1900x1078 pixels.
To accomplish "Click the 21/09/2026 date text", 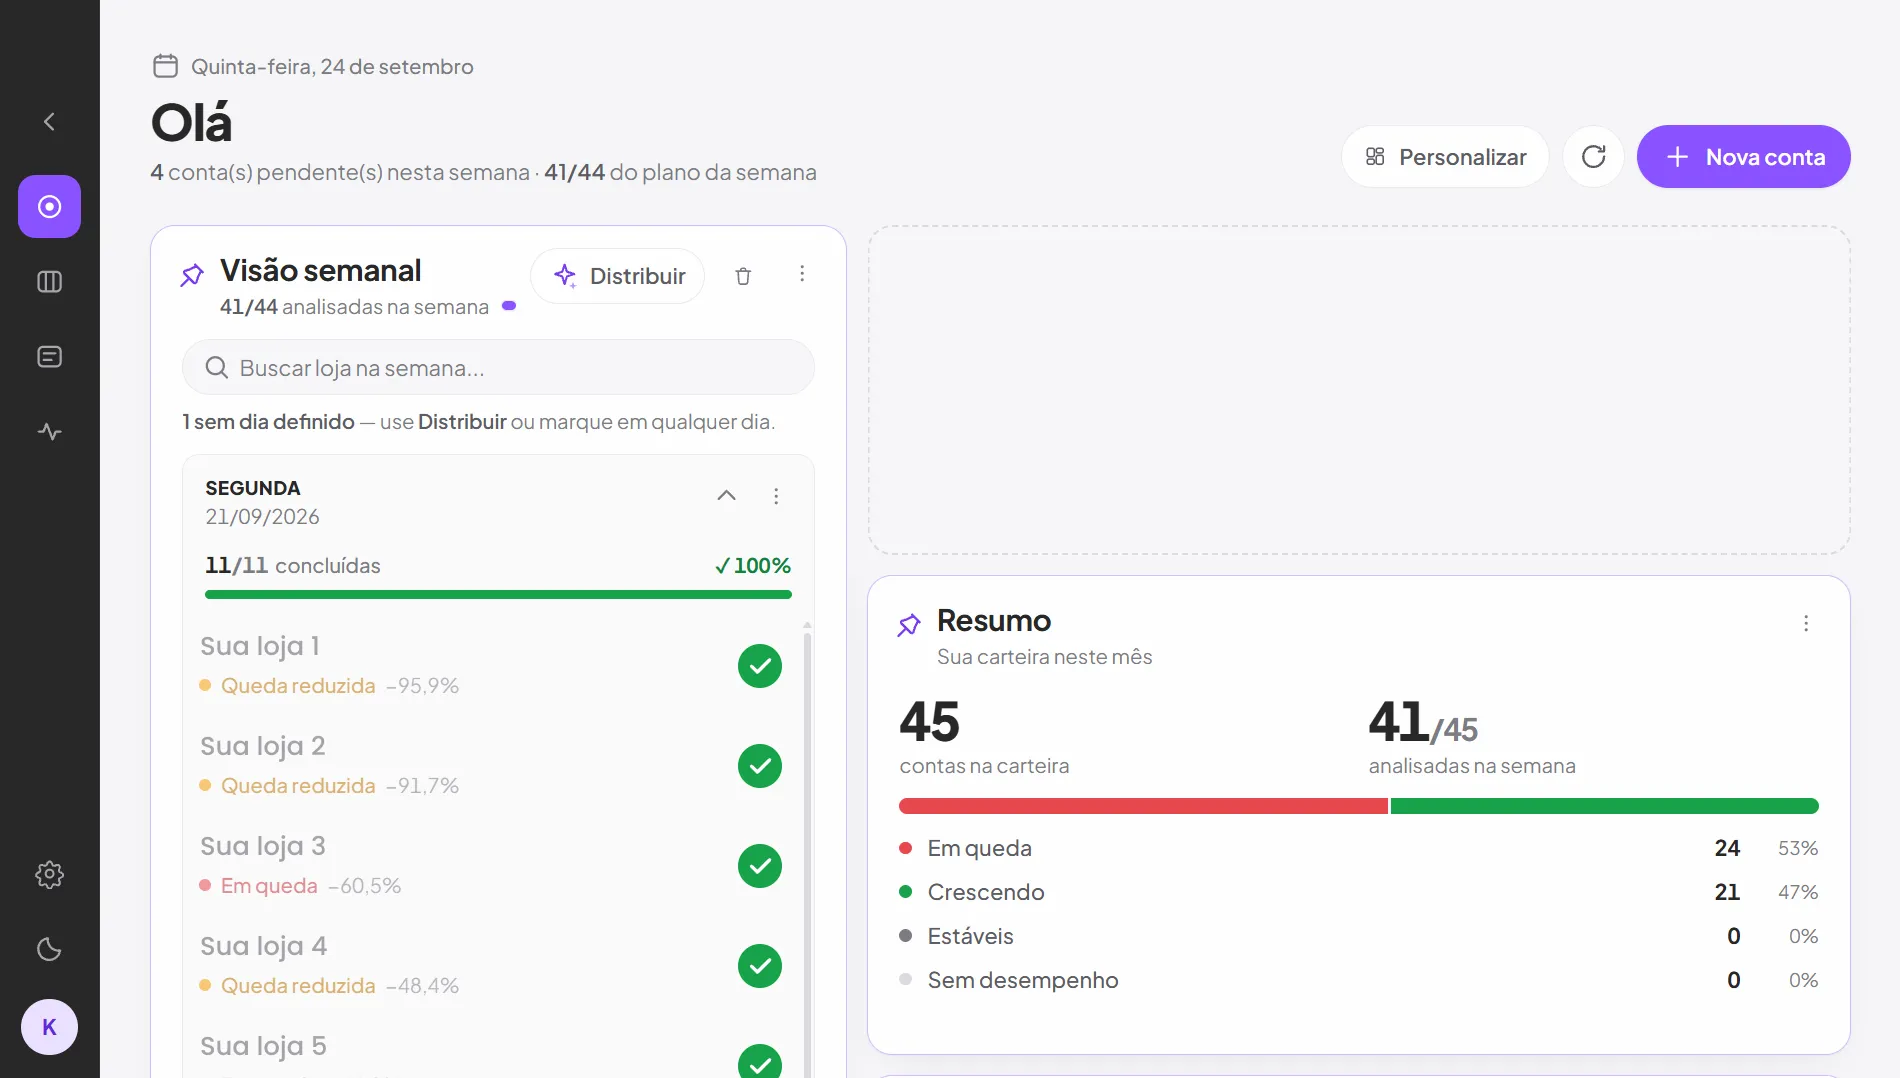I will coord(262,517).
